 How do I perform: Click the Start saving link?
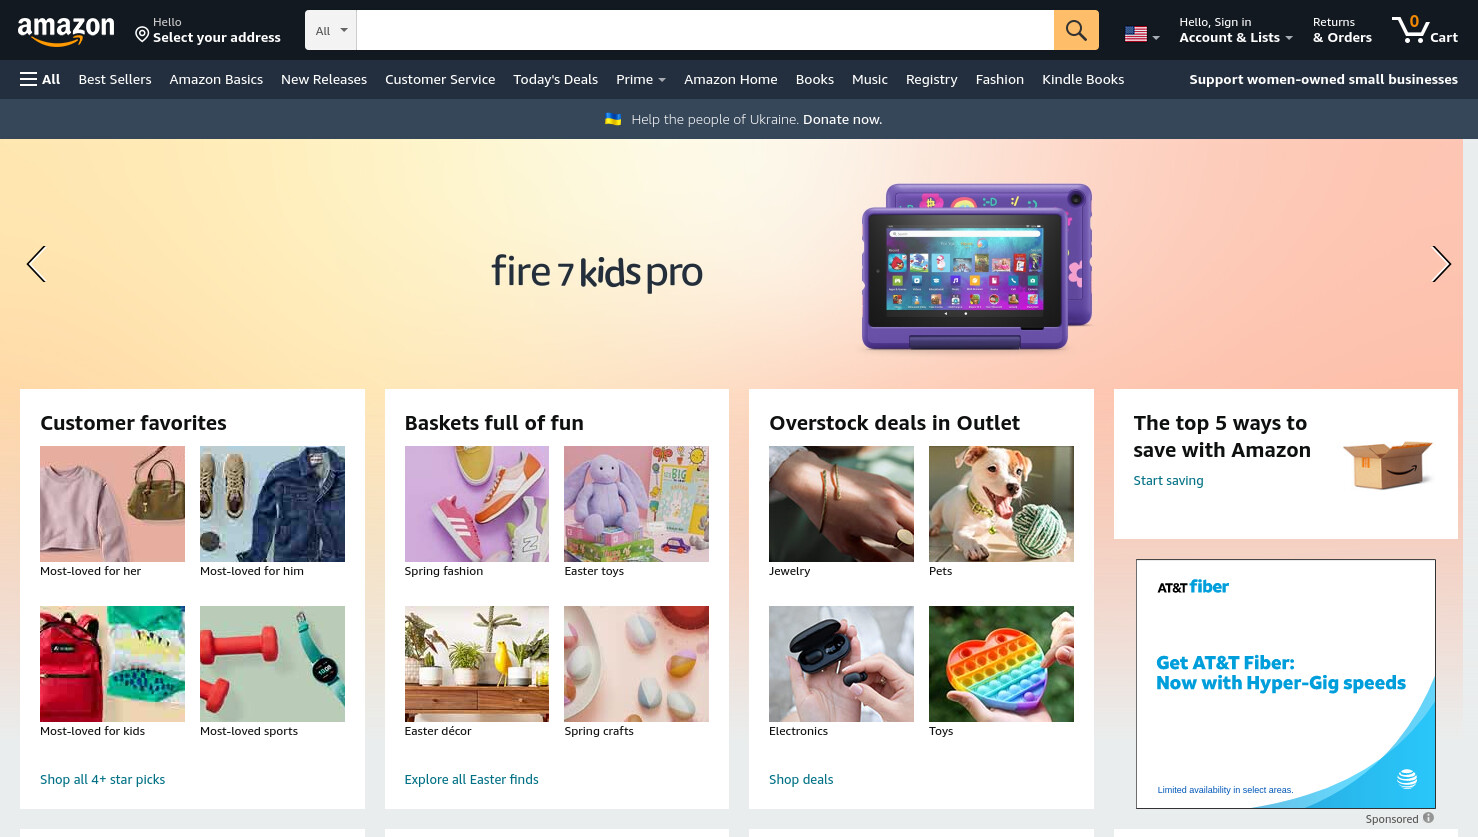pyautogui.click(x=1168, y=480)
